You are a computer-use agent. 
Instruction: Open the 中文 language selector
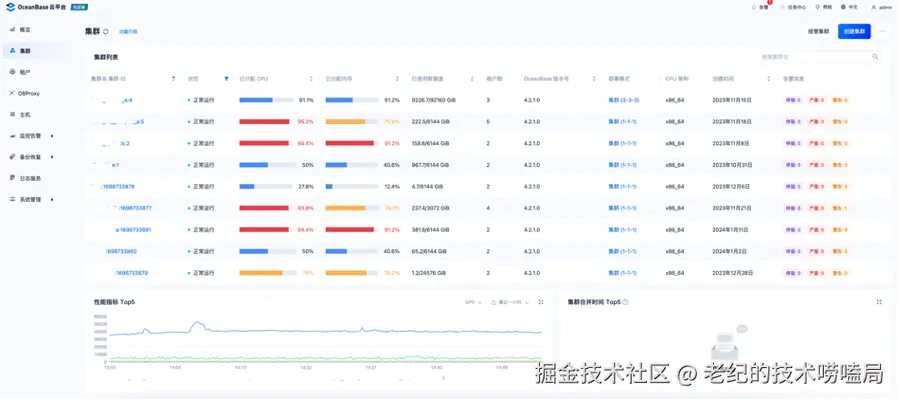[849, 7]
